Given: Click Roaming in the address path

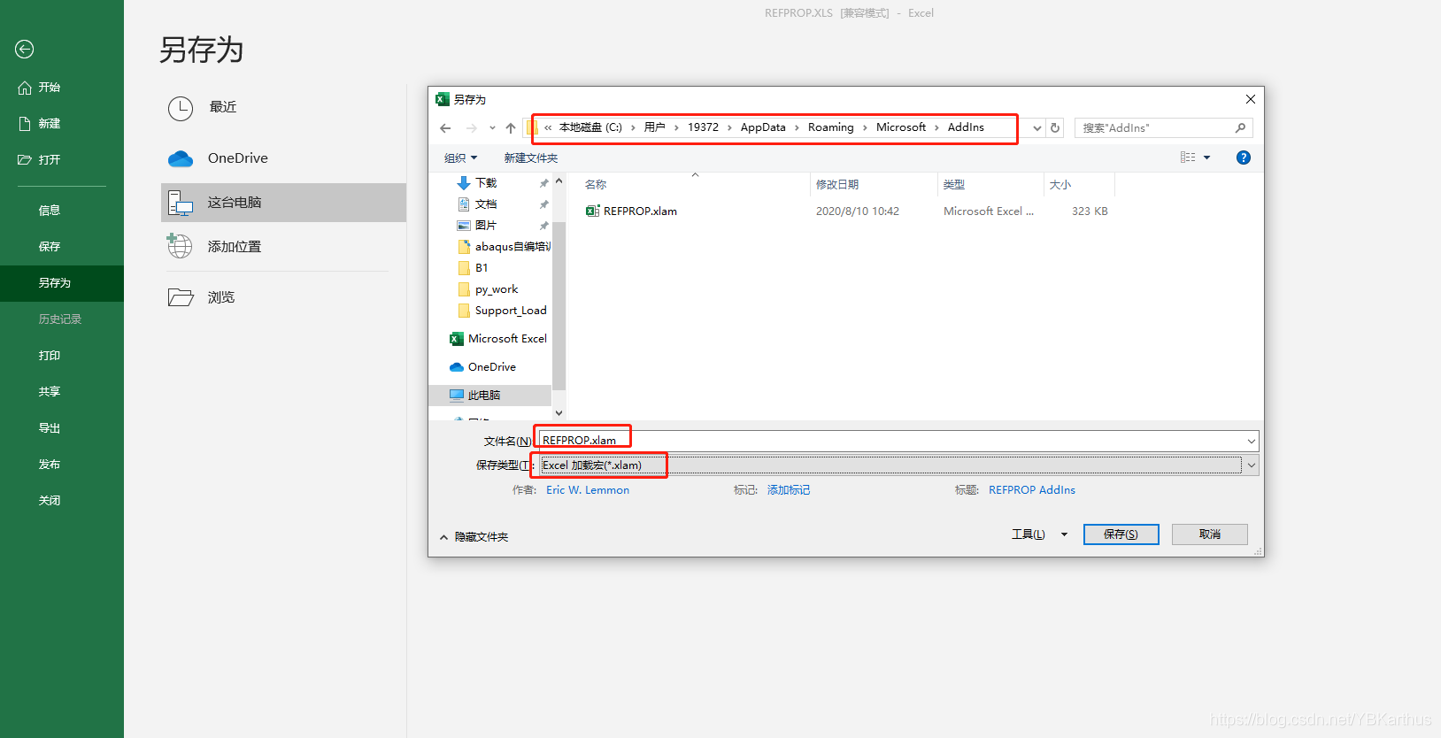Looking at the screenshot, I should click(x=831, y=127).
